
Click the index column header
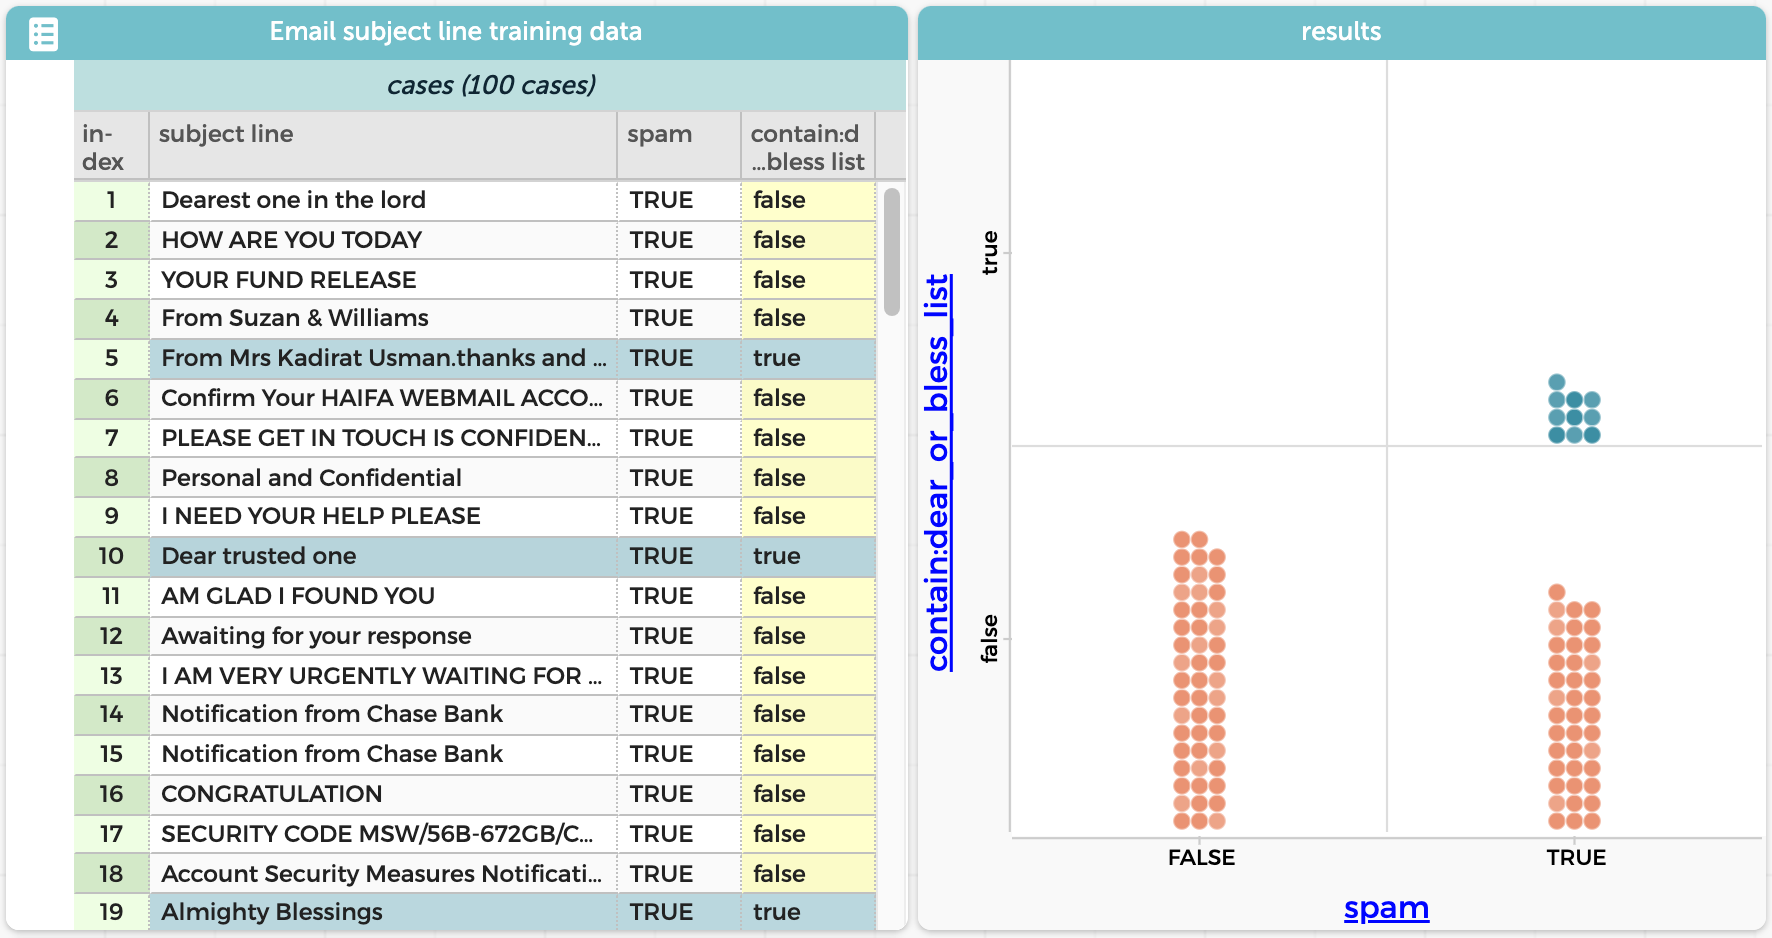coord(103,147)
